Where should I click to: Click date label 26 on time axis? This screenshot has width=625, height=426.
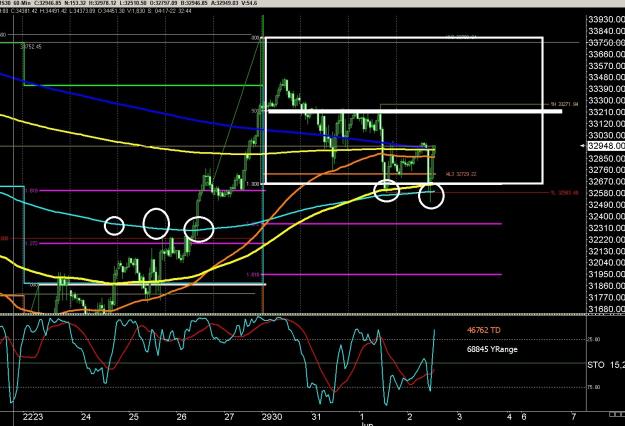pyautogui.click(x=181, y=417)
